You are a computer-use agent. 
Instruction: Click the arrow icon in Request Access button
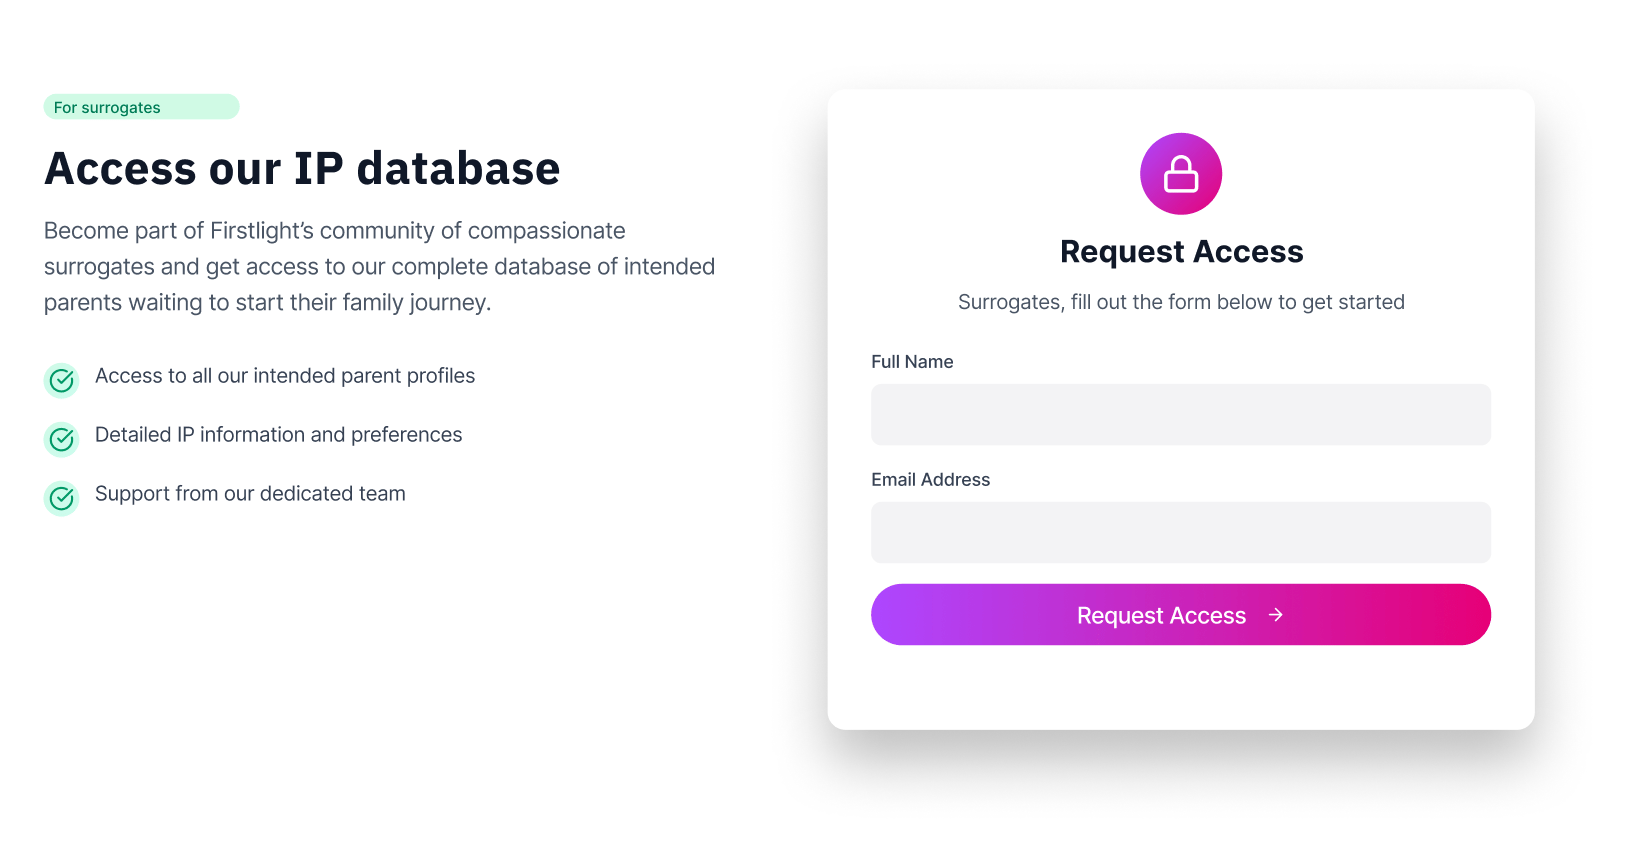[1275, 615]
